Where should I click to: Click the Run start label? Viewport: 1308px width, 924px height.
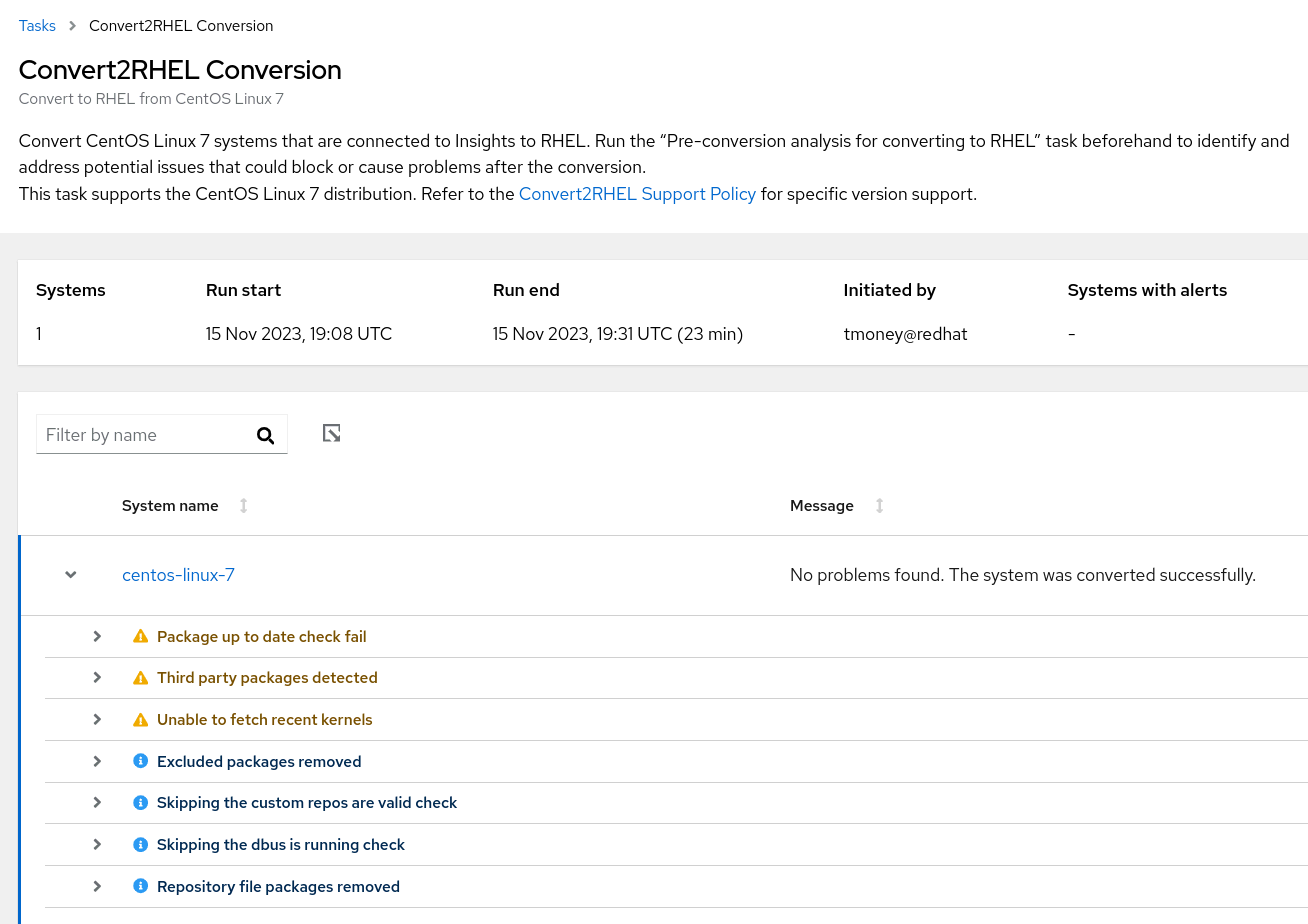tap(243, 290)
